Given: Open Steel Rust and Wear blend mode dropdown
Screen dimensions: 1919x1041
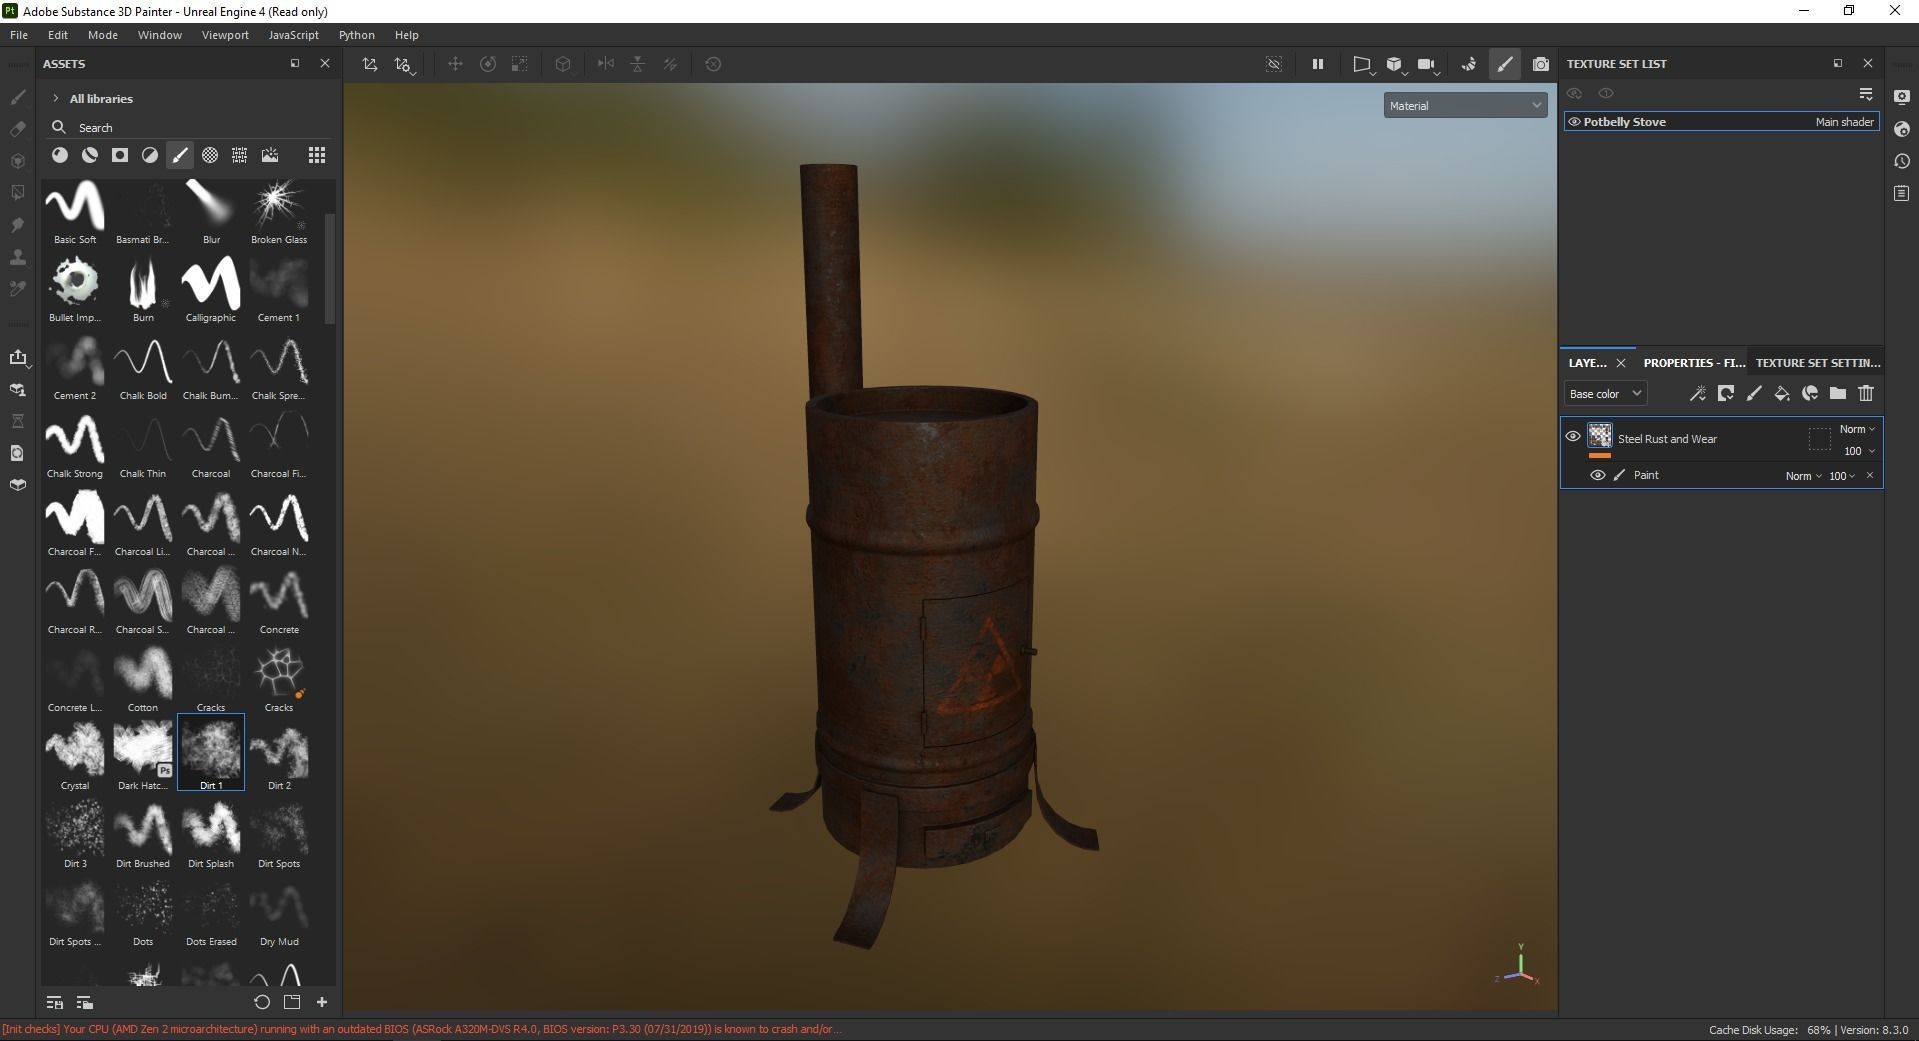Looking at the screenshot, I should point(1857,429).
